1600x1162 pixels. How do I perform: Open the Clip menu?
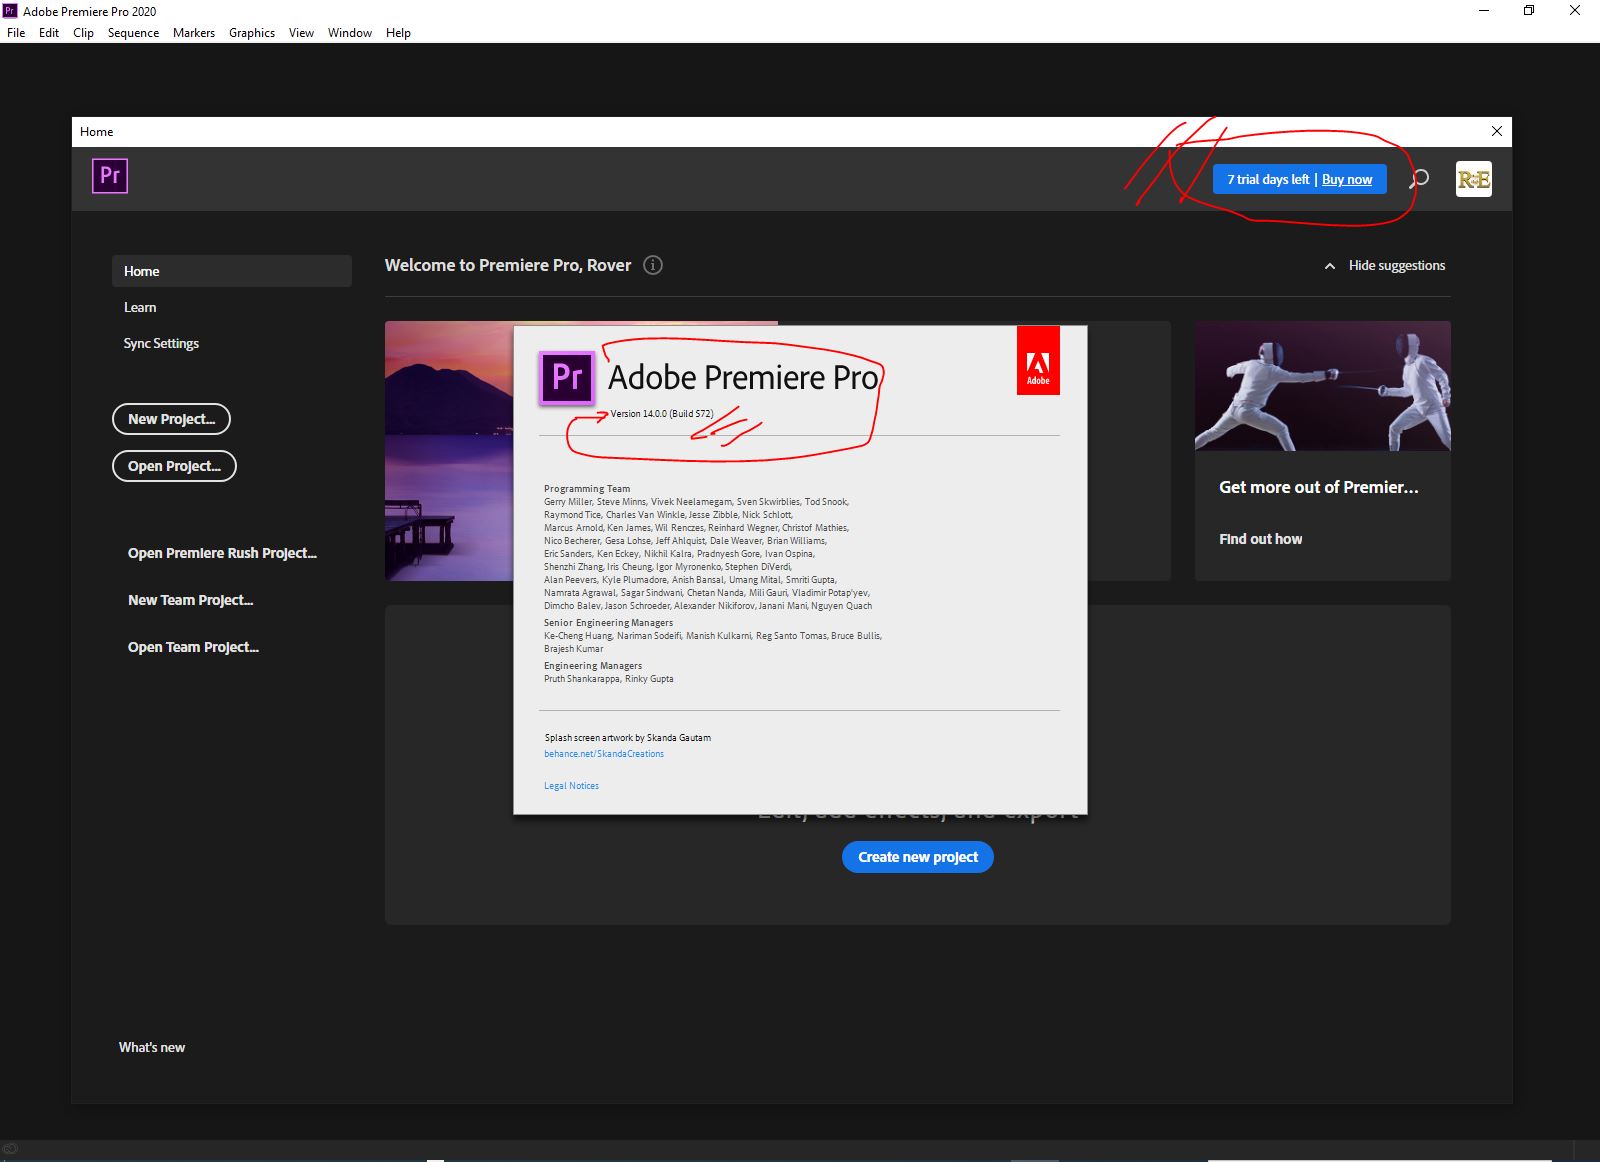point(84,33)
